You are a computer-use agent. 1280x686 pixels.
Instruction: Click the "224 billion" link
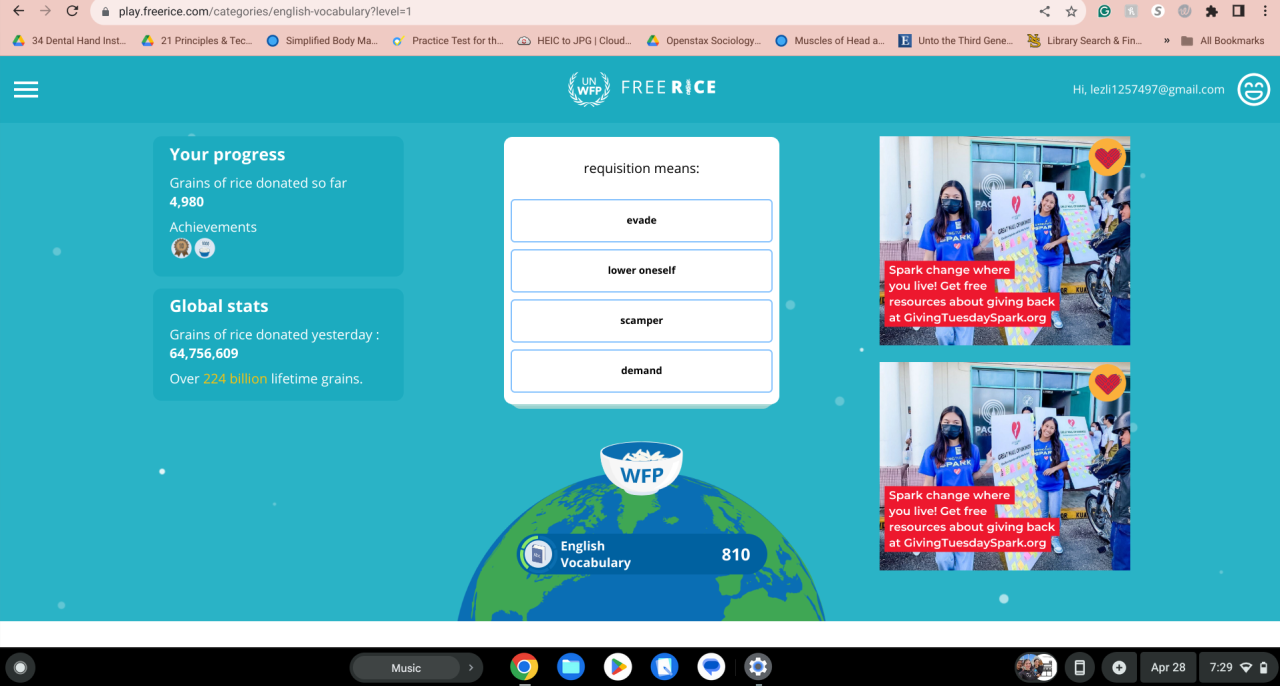pyautogui.click(x=235, y=379)
